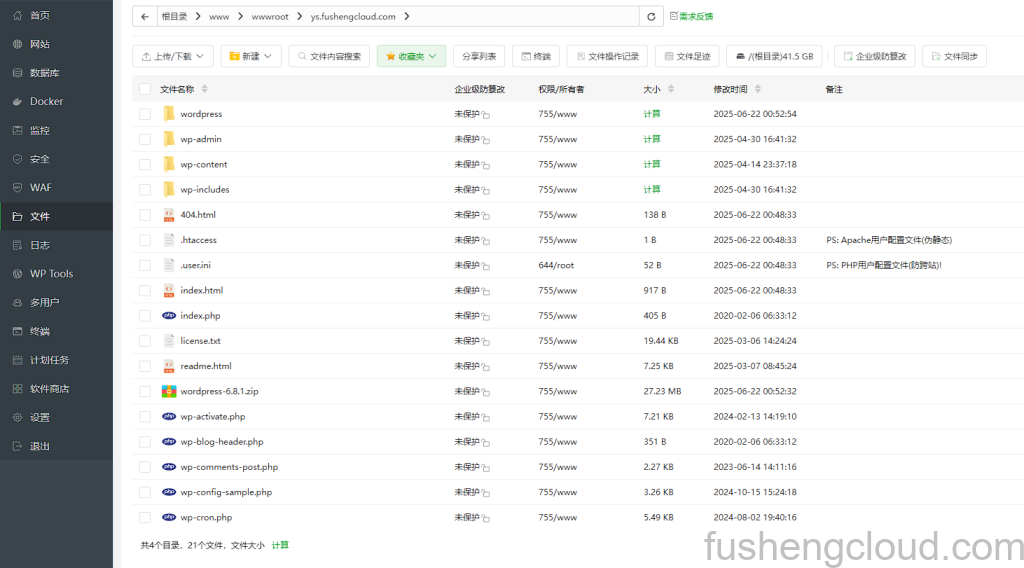Refresh the file list with reload icon
The width and height of the screenshot is (1024, 568).
click(651, 17)
